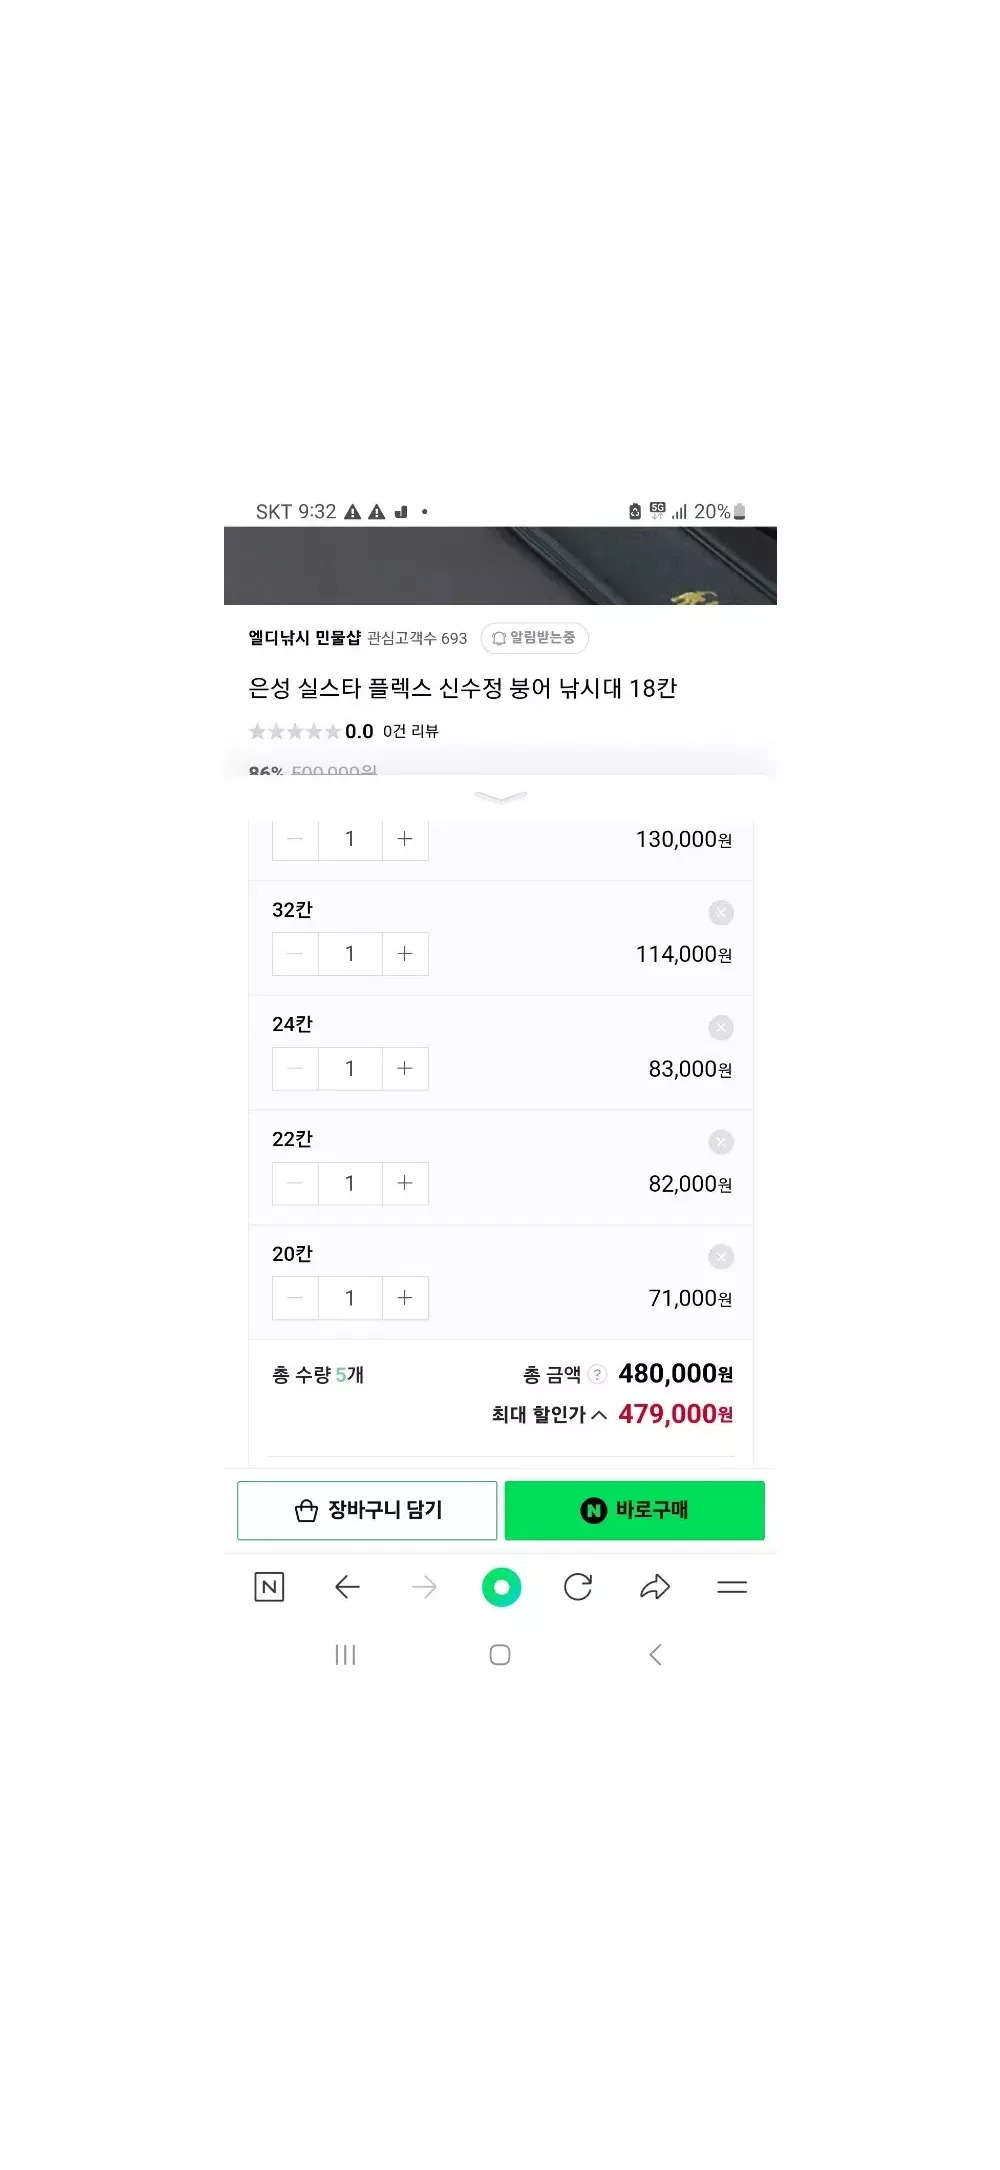The width and height of the screenshot is (1000, 2170).
Task: Open the Naver home N icon
Action: pyautogui.click(x=269, y=1587)
